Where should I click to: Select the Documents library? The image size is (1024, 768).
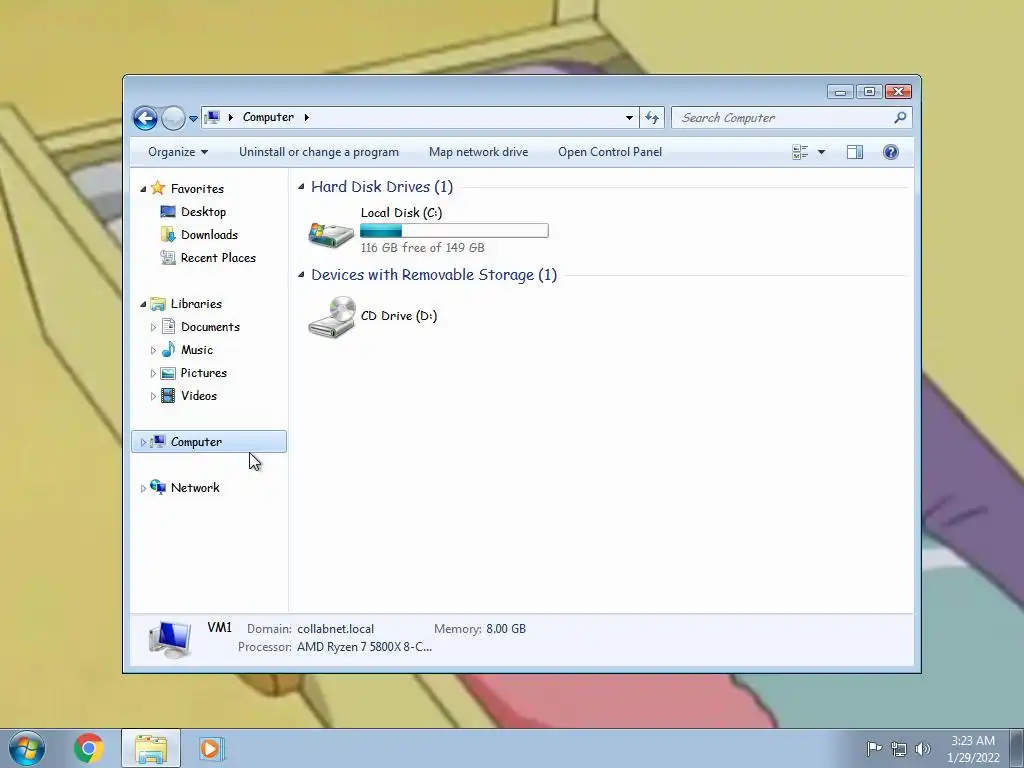point(210,327)
